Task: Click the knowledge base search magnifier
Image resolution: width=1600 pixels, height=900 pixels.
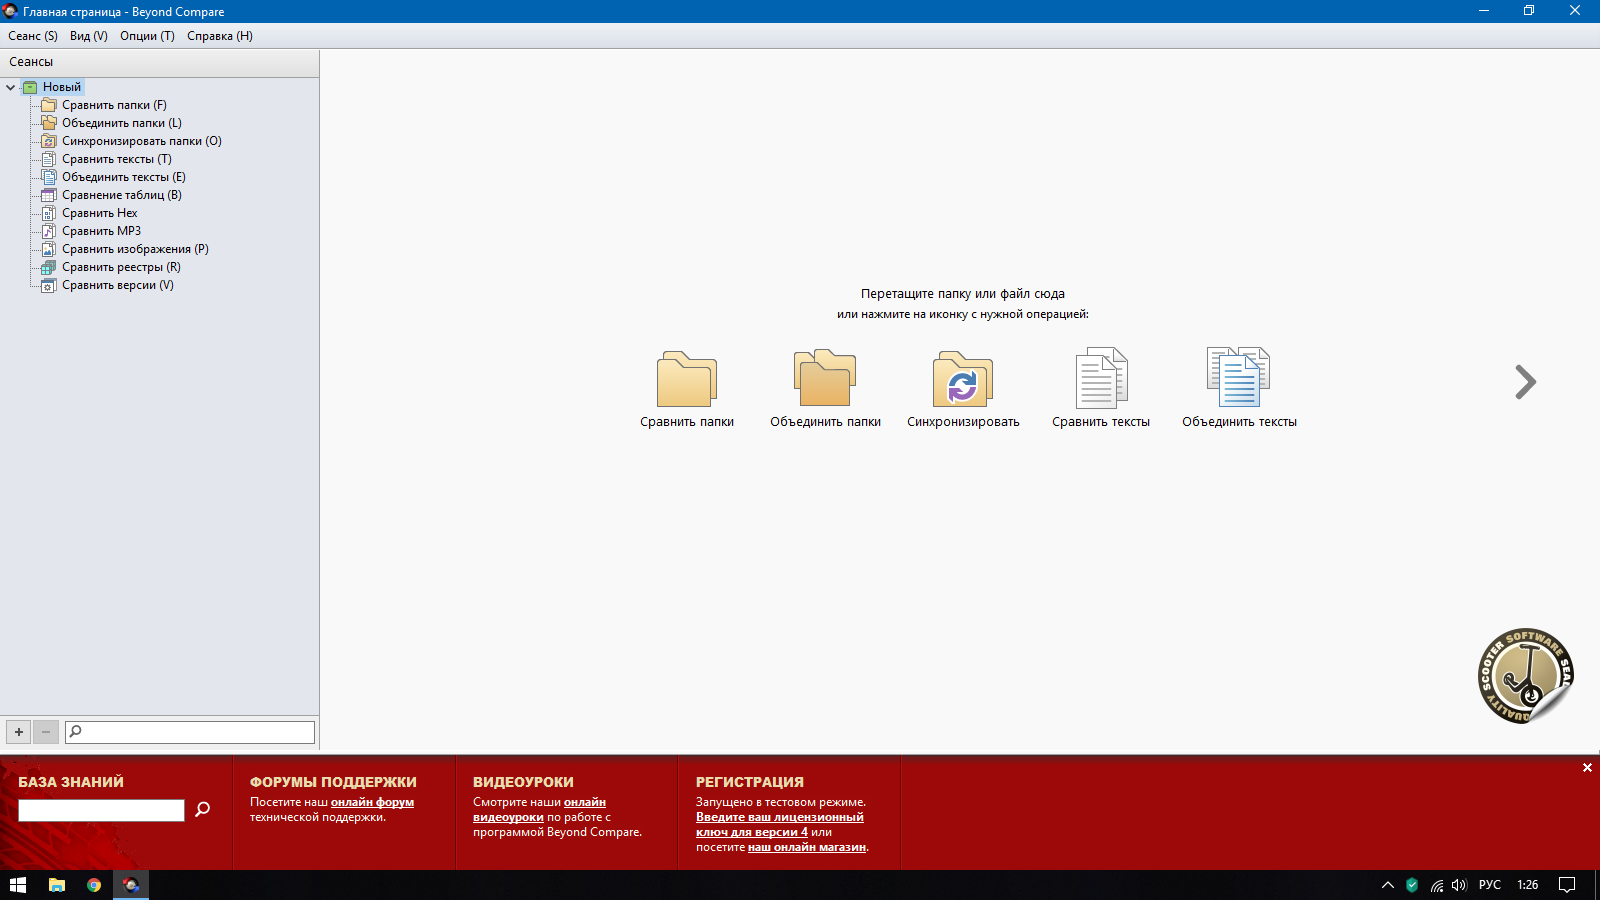Action: [x=203, y=809]
